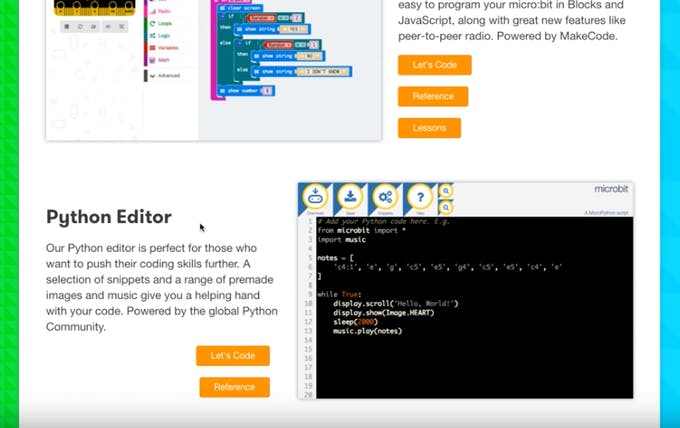
Task: Click the zoom in magnifier icon
Action: [445, 191]
